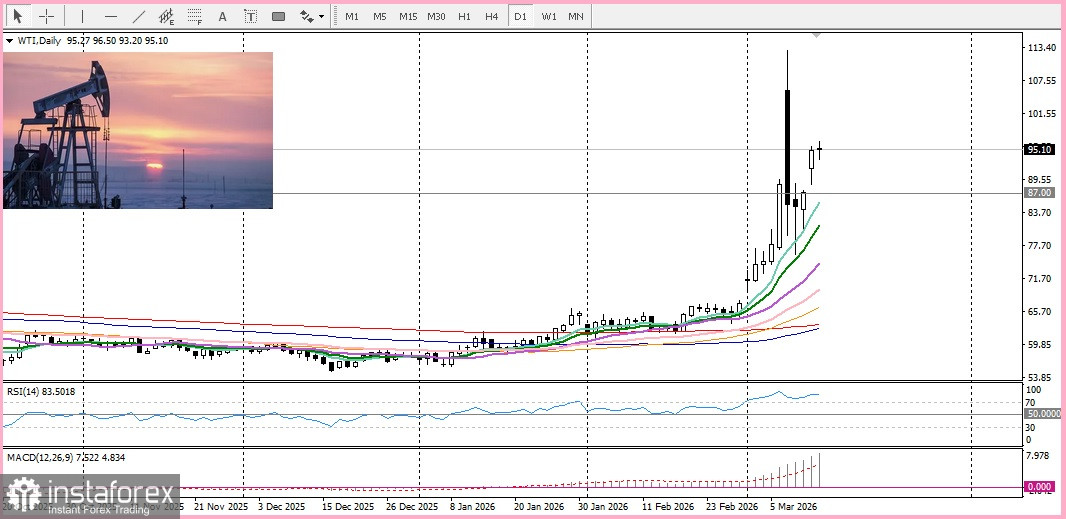Click the M15 timeframe button
1066x519 pixels.
407,16
